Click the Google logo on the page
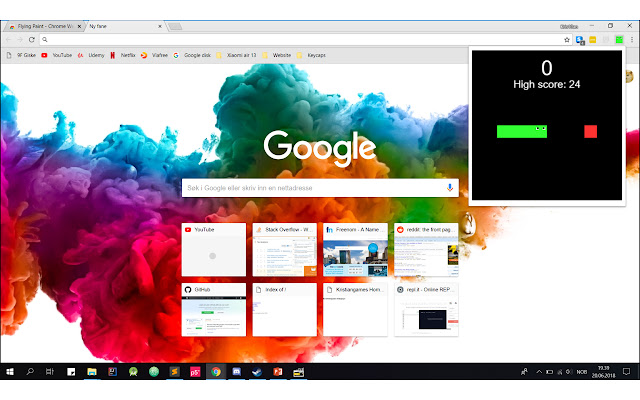 tap(320, 148)
